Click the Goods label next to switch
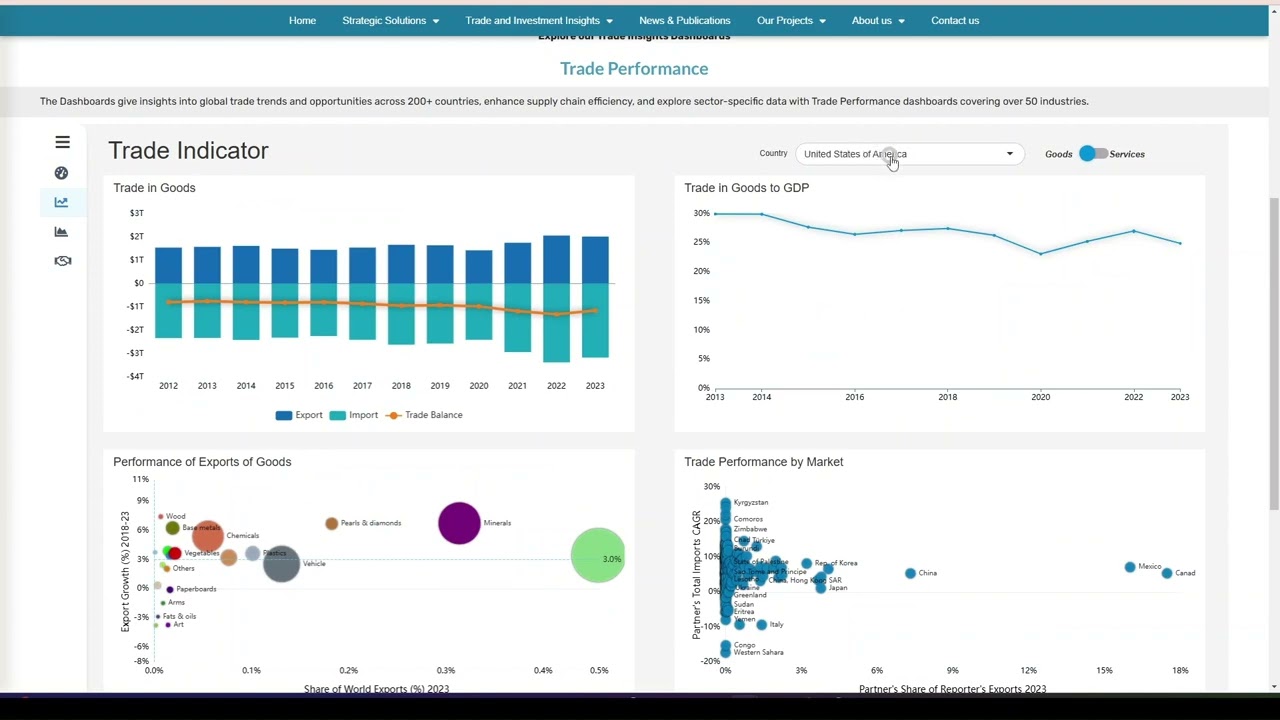The width and height of the screenshot is (1280, 720). click(1058, 154)
